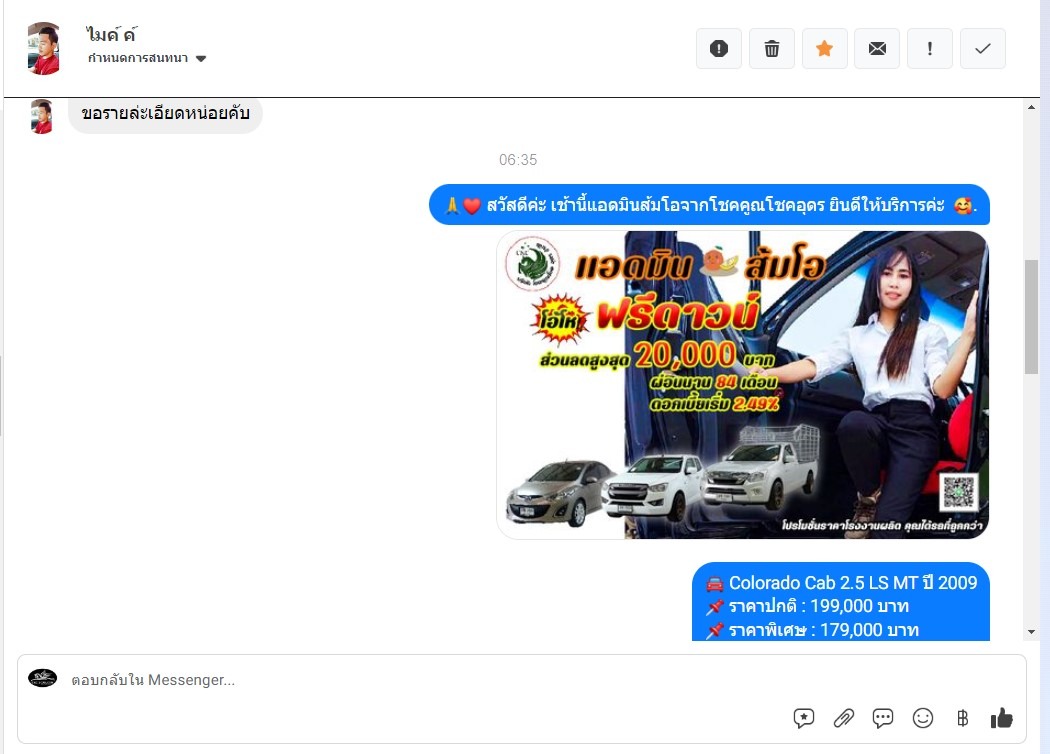Image resolution: width=1050 pixels, height=754 pixels.
Task: Click the baht payment request icon
Action: coord(962,719)
